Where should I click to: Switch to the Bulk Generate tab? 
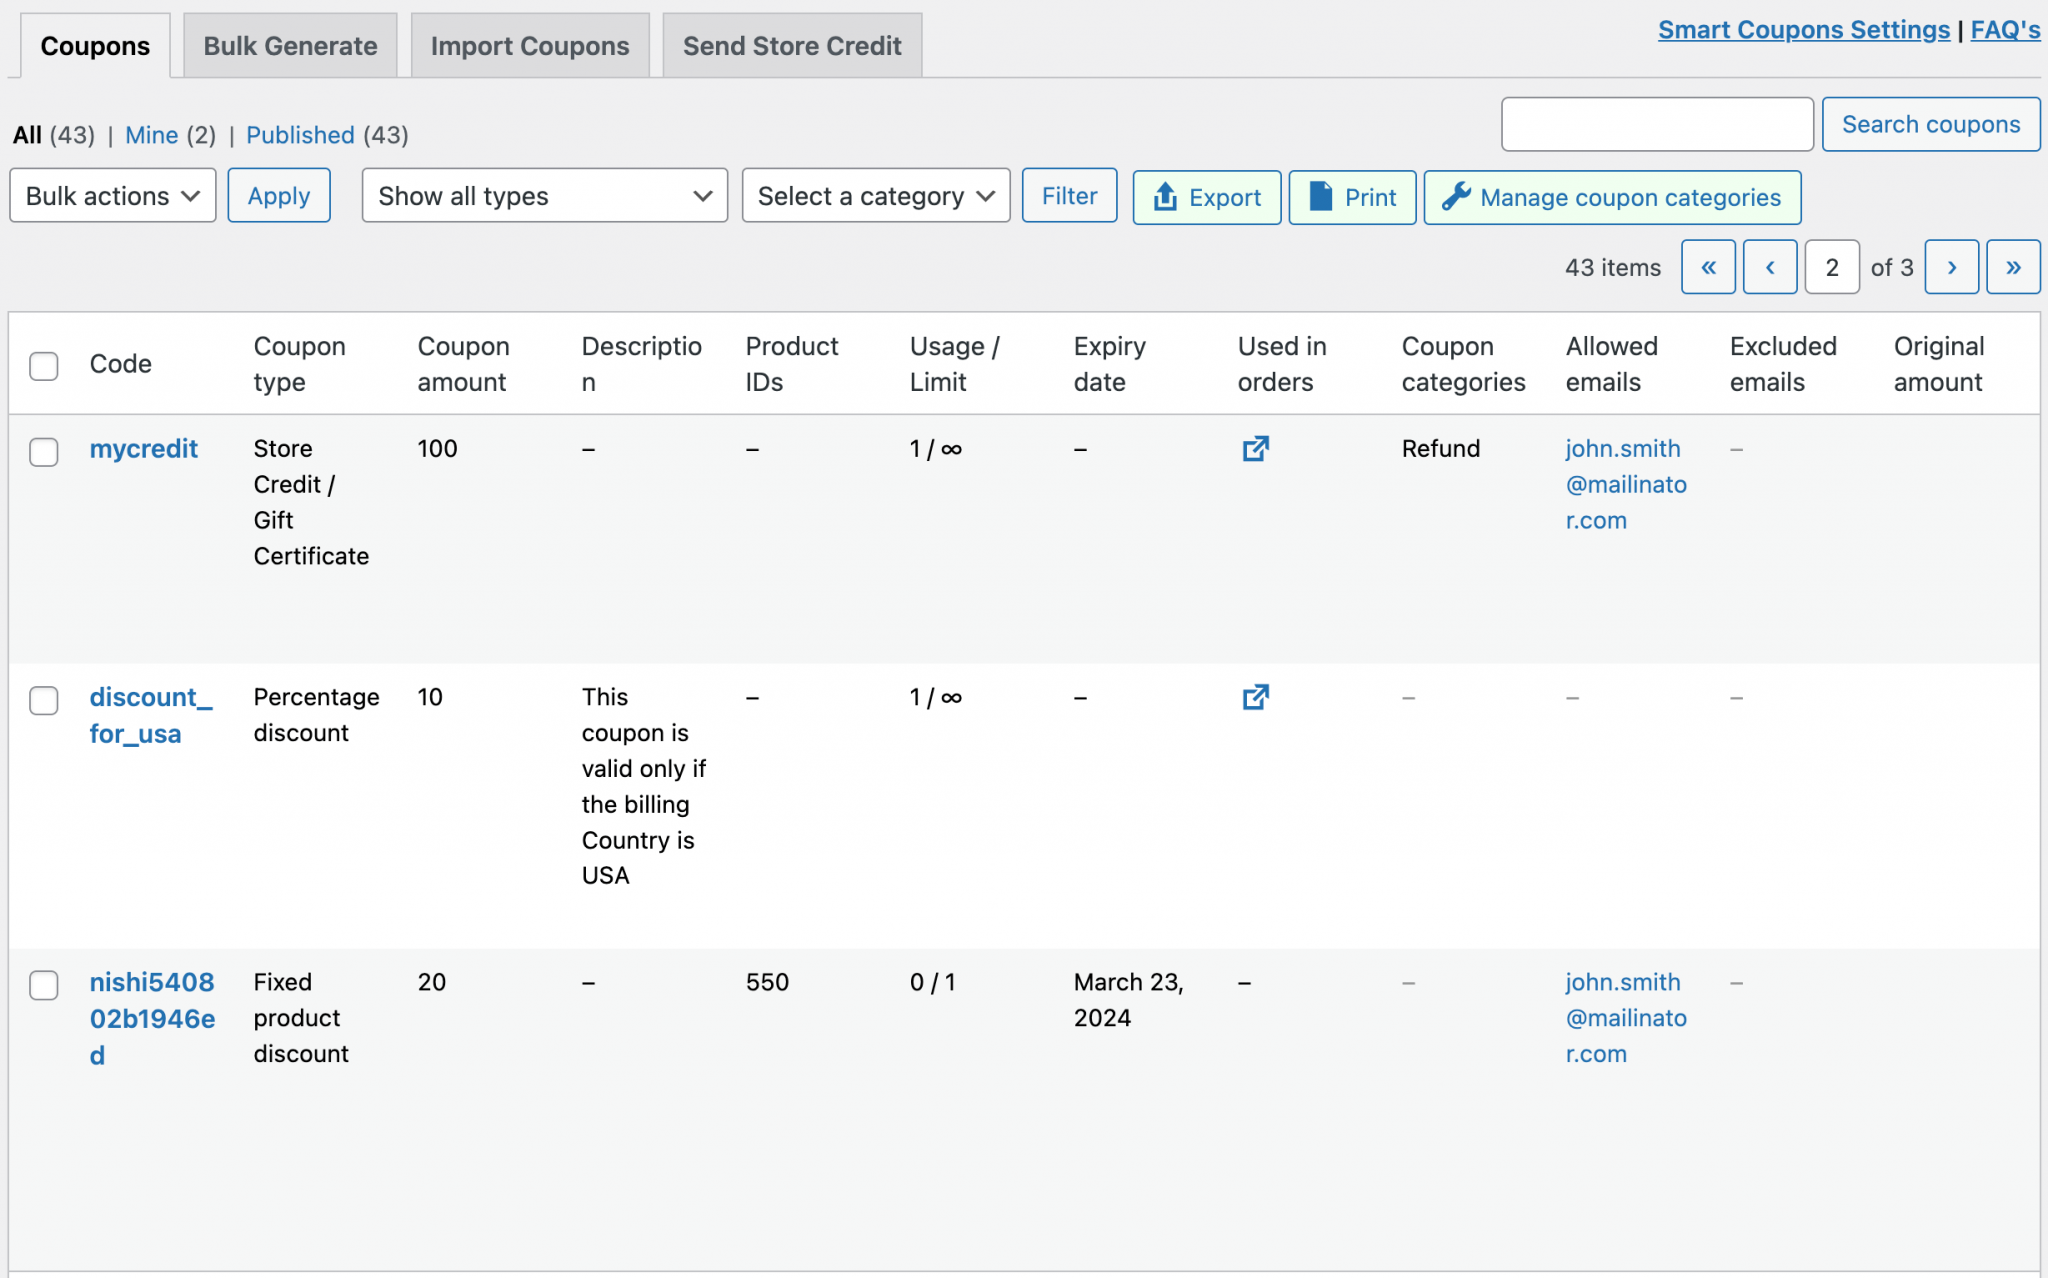(x=290, y=46)
